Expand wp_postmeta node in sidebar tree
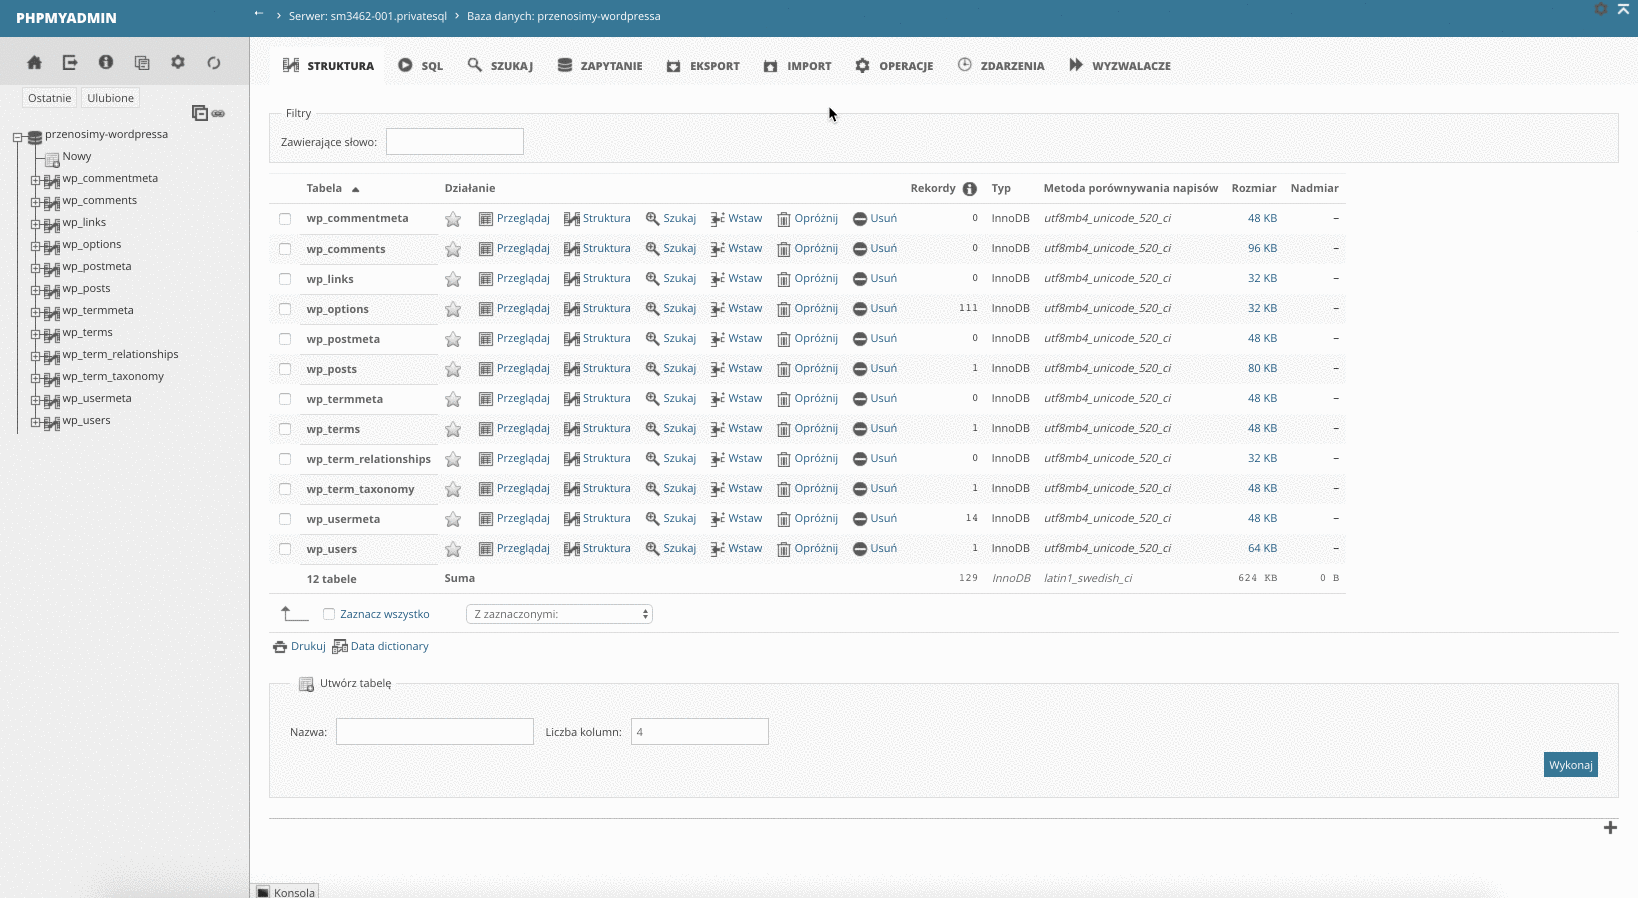 35,269
